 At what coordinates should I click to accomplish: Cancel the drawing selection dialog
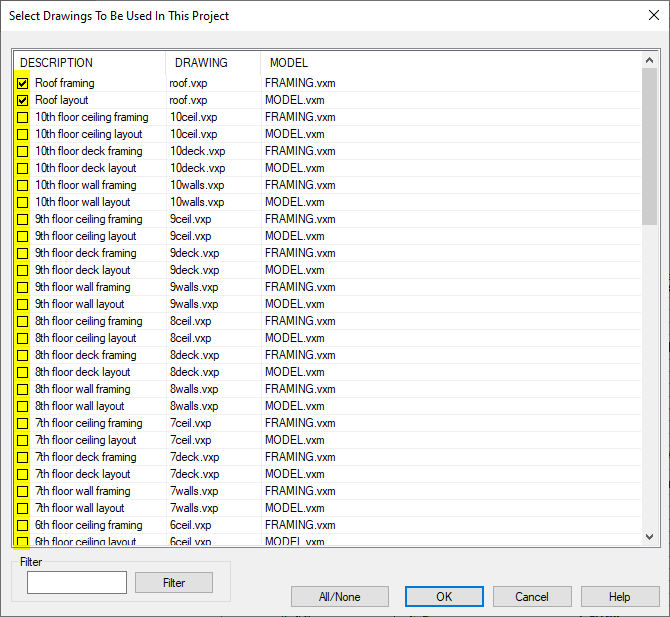pos(531,597)
